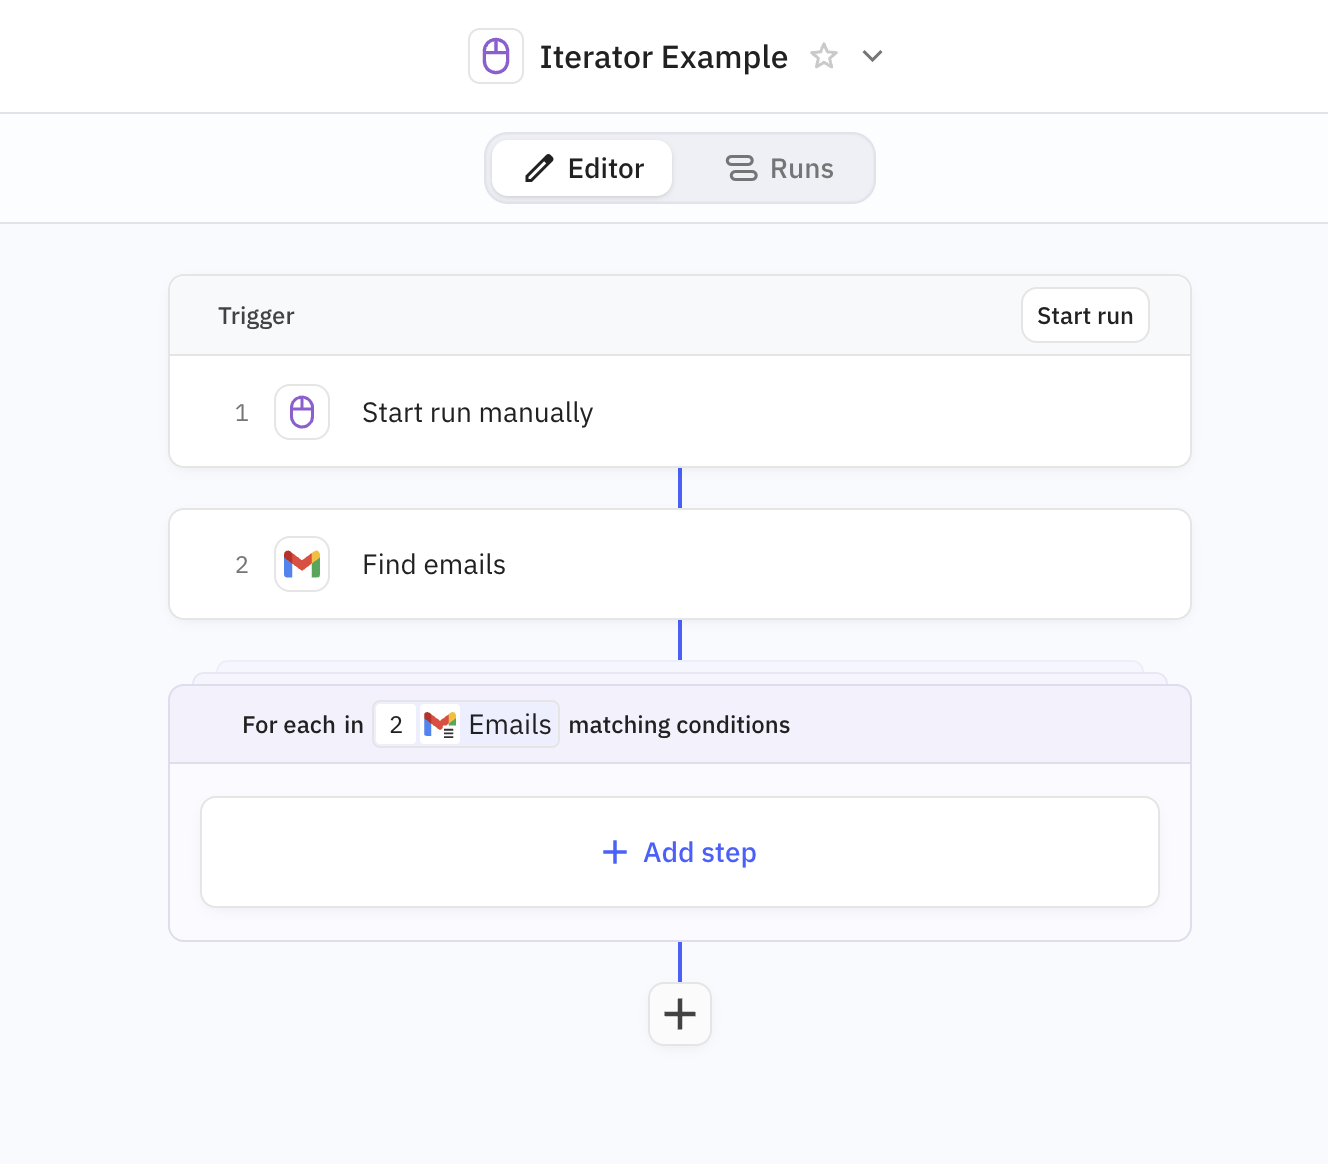This screenshot has height=1164, width=1328.
Task: Click the Gmail icon in step 2
Action: click(x=302, y=564)
